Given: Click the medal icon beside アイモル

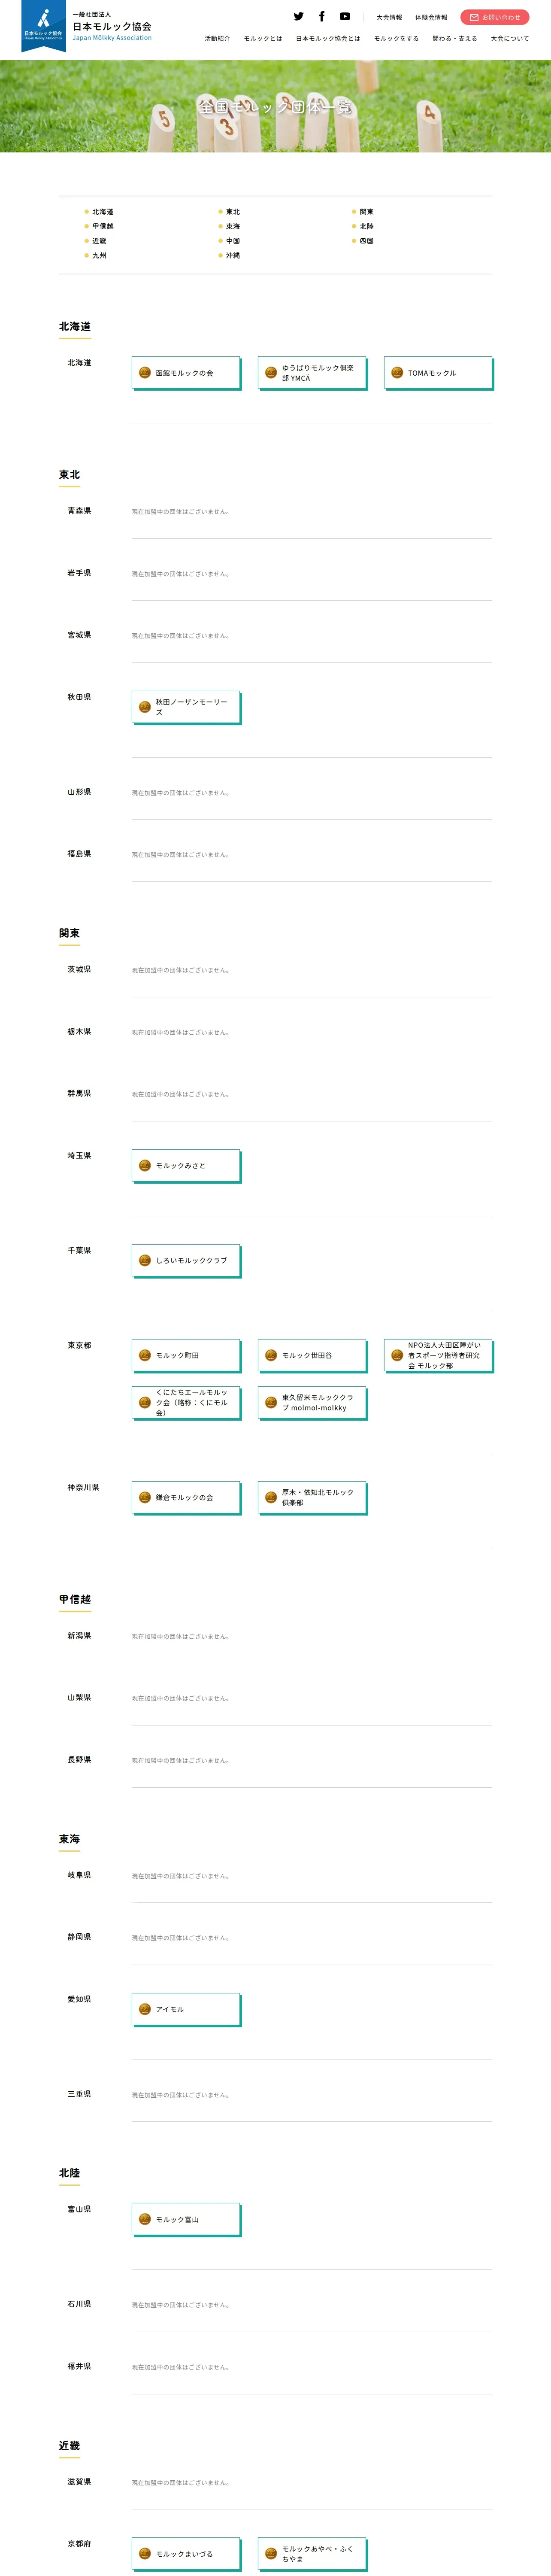Looking at the screenshot, I should pos(144,2009).
